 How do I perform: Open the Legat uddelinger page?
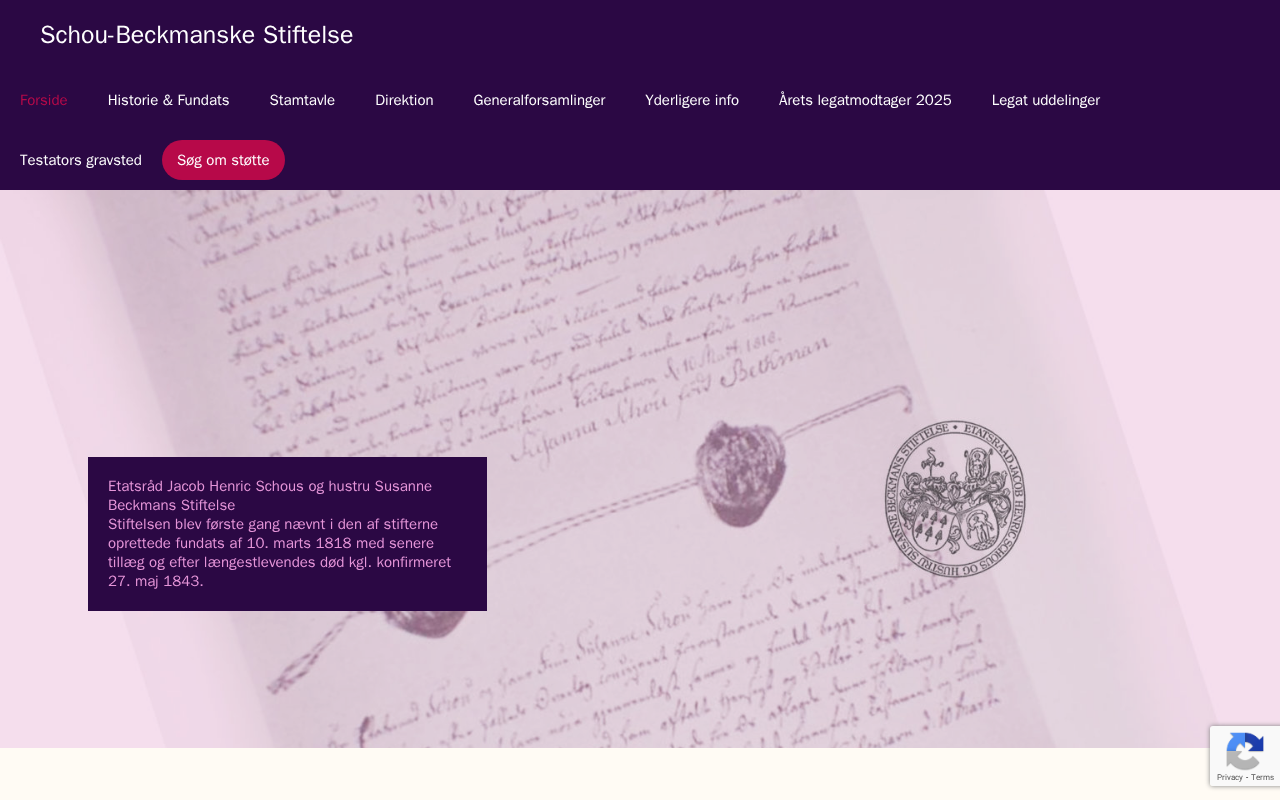(x=1046, y=100)
